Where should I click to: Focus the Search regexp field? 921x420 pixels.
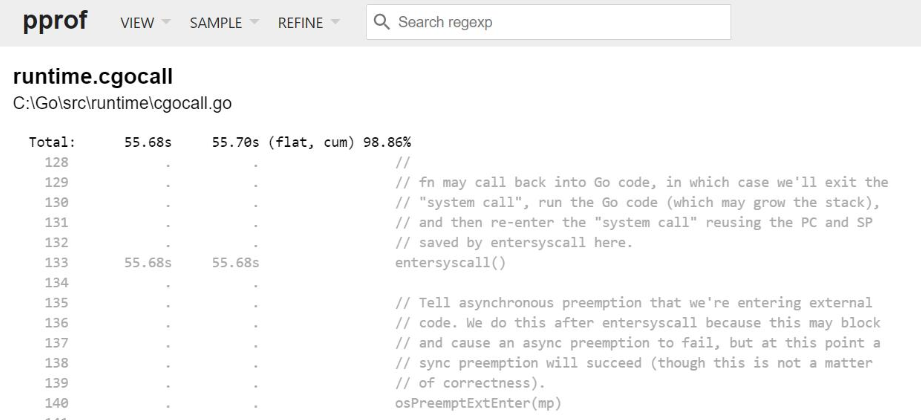(548, 22)
